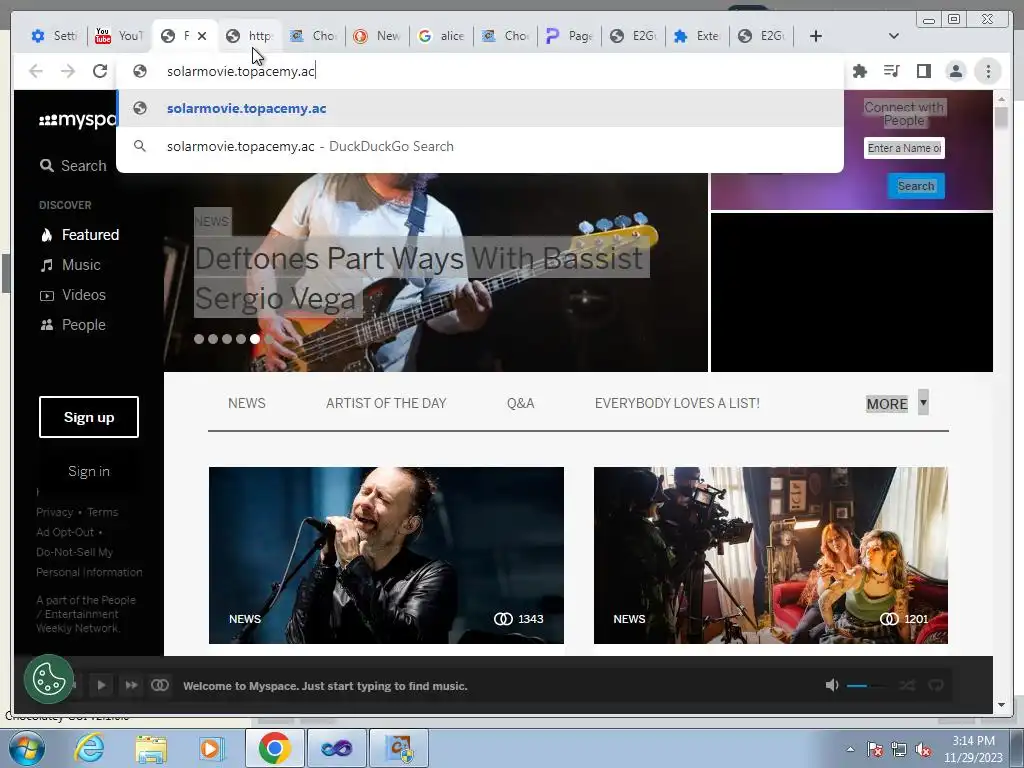Open the Chrome profile avatar icon
Screen dimensions: 1024x768
[x=955, y=71]
